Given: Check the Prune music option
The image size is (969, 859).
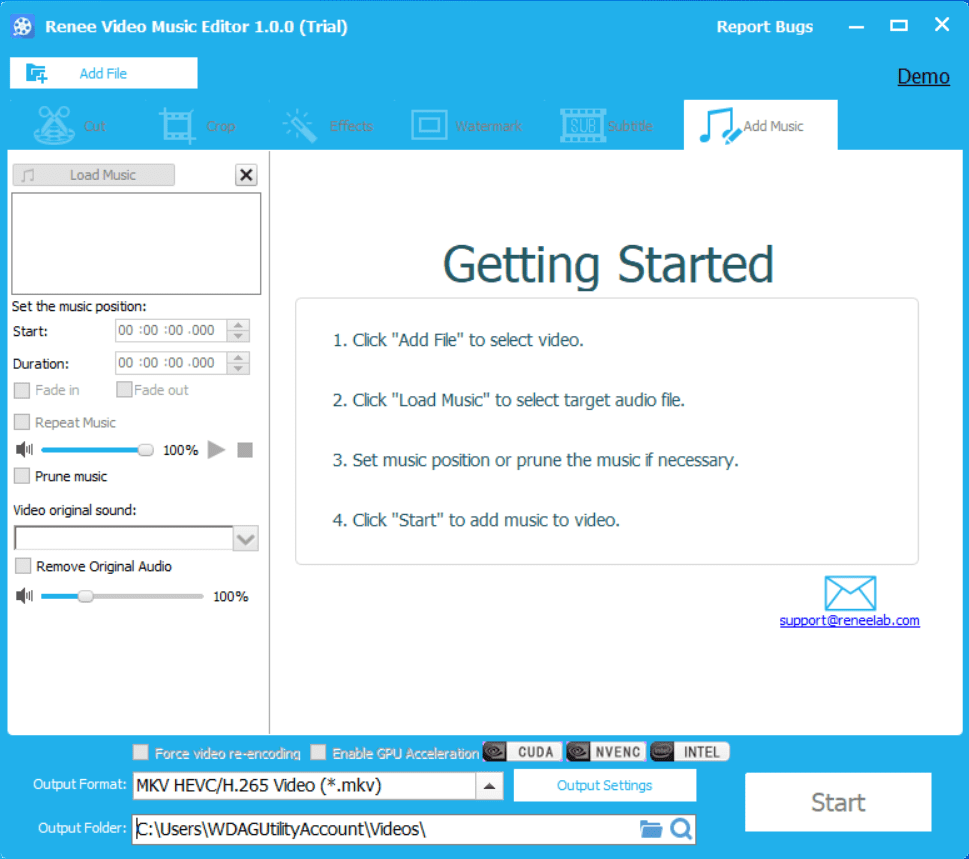Looking at the screenshot, I should point(22,476).
